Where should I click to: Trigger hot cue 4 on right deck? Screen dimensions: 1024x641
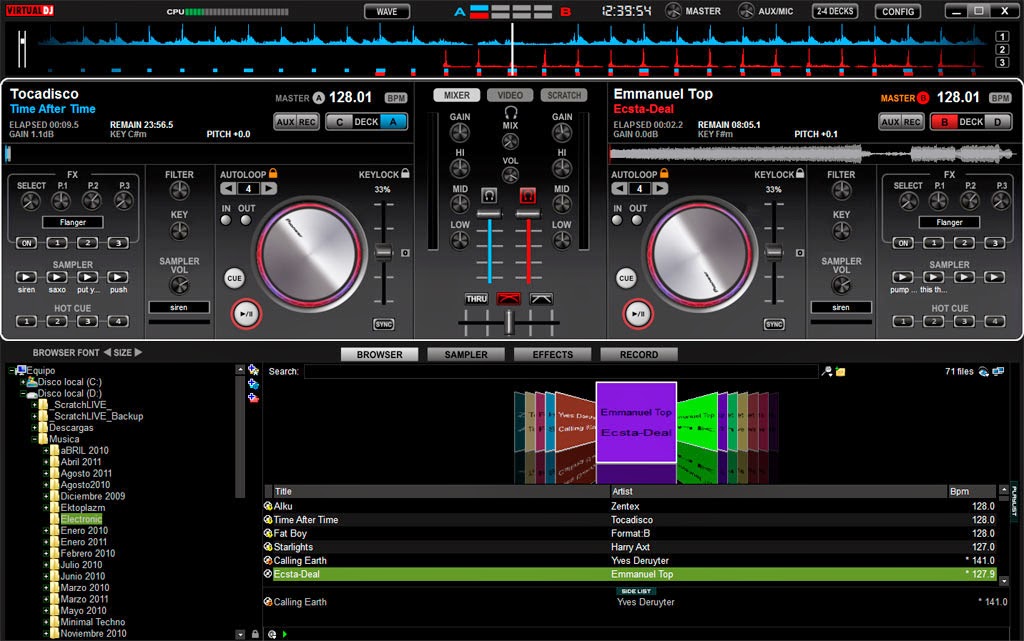point(995,321)
